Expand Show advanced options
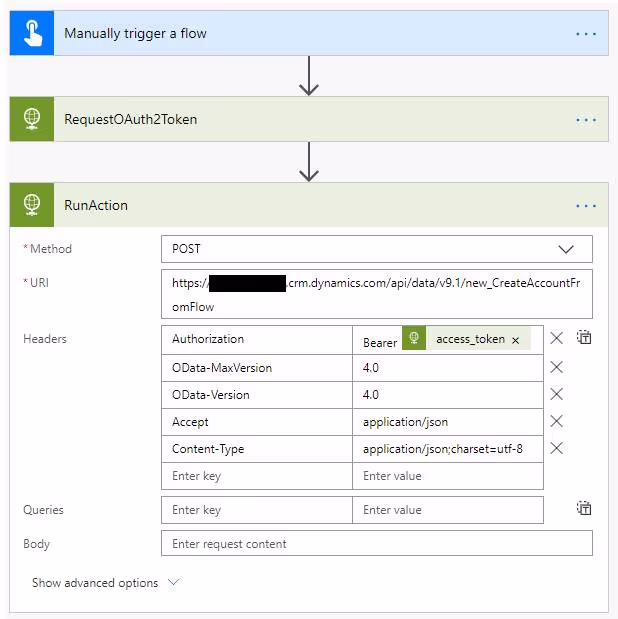The height and width of the screenshot is (619, 618). 105,583
